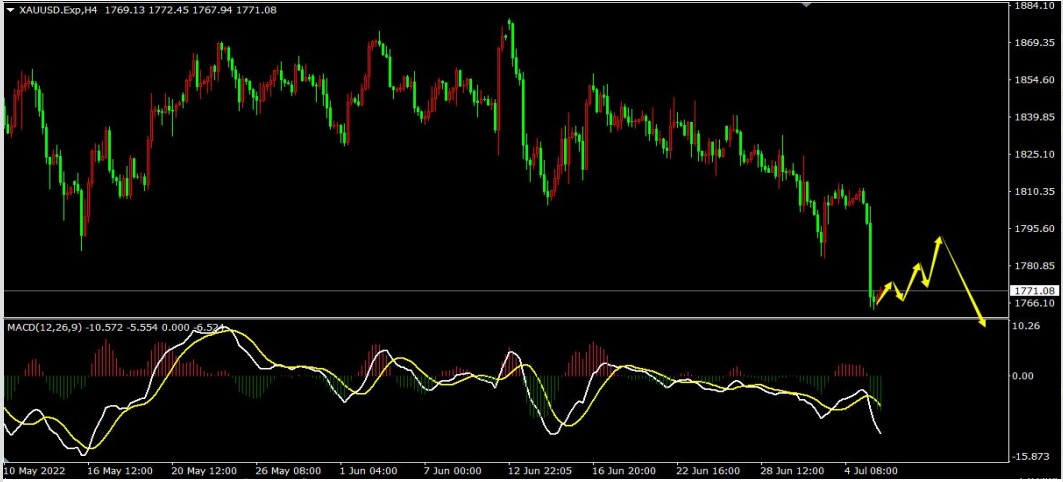Click the 16 Jun 20:00 time label
1063x482 pixels.
point(624,470)
